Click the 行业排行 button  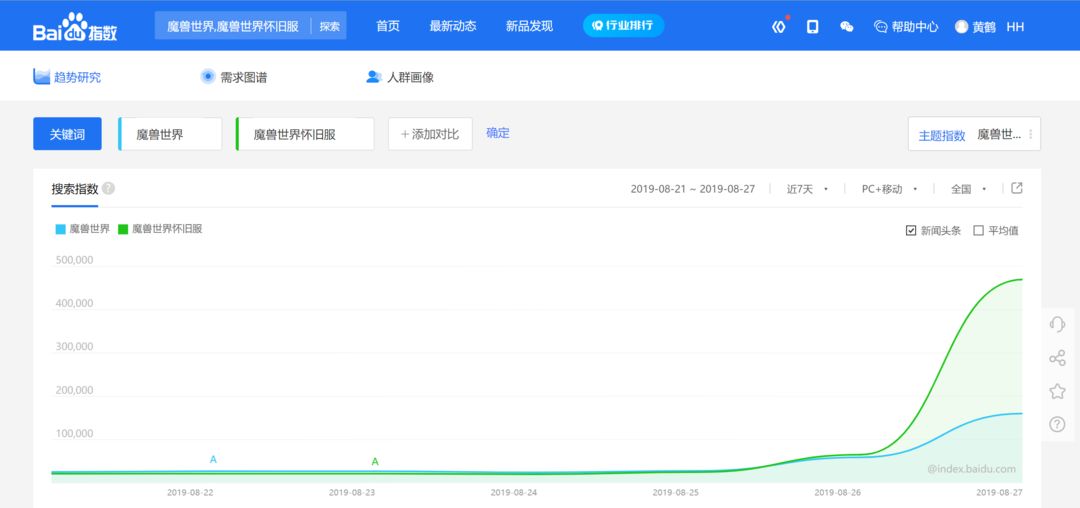[623, 25]
